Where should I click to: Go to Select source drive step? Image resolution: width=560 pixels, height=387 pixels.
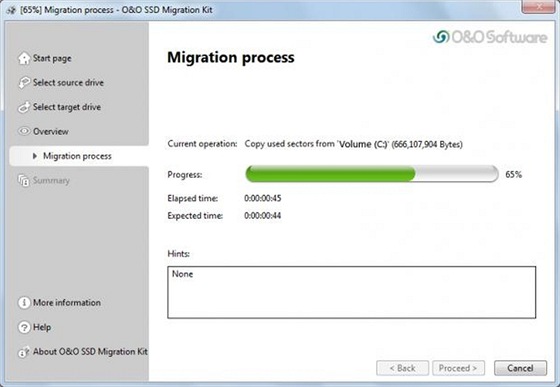pyautogui.click(x=68, y=82)
